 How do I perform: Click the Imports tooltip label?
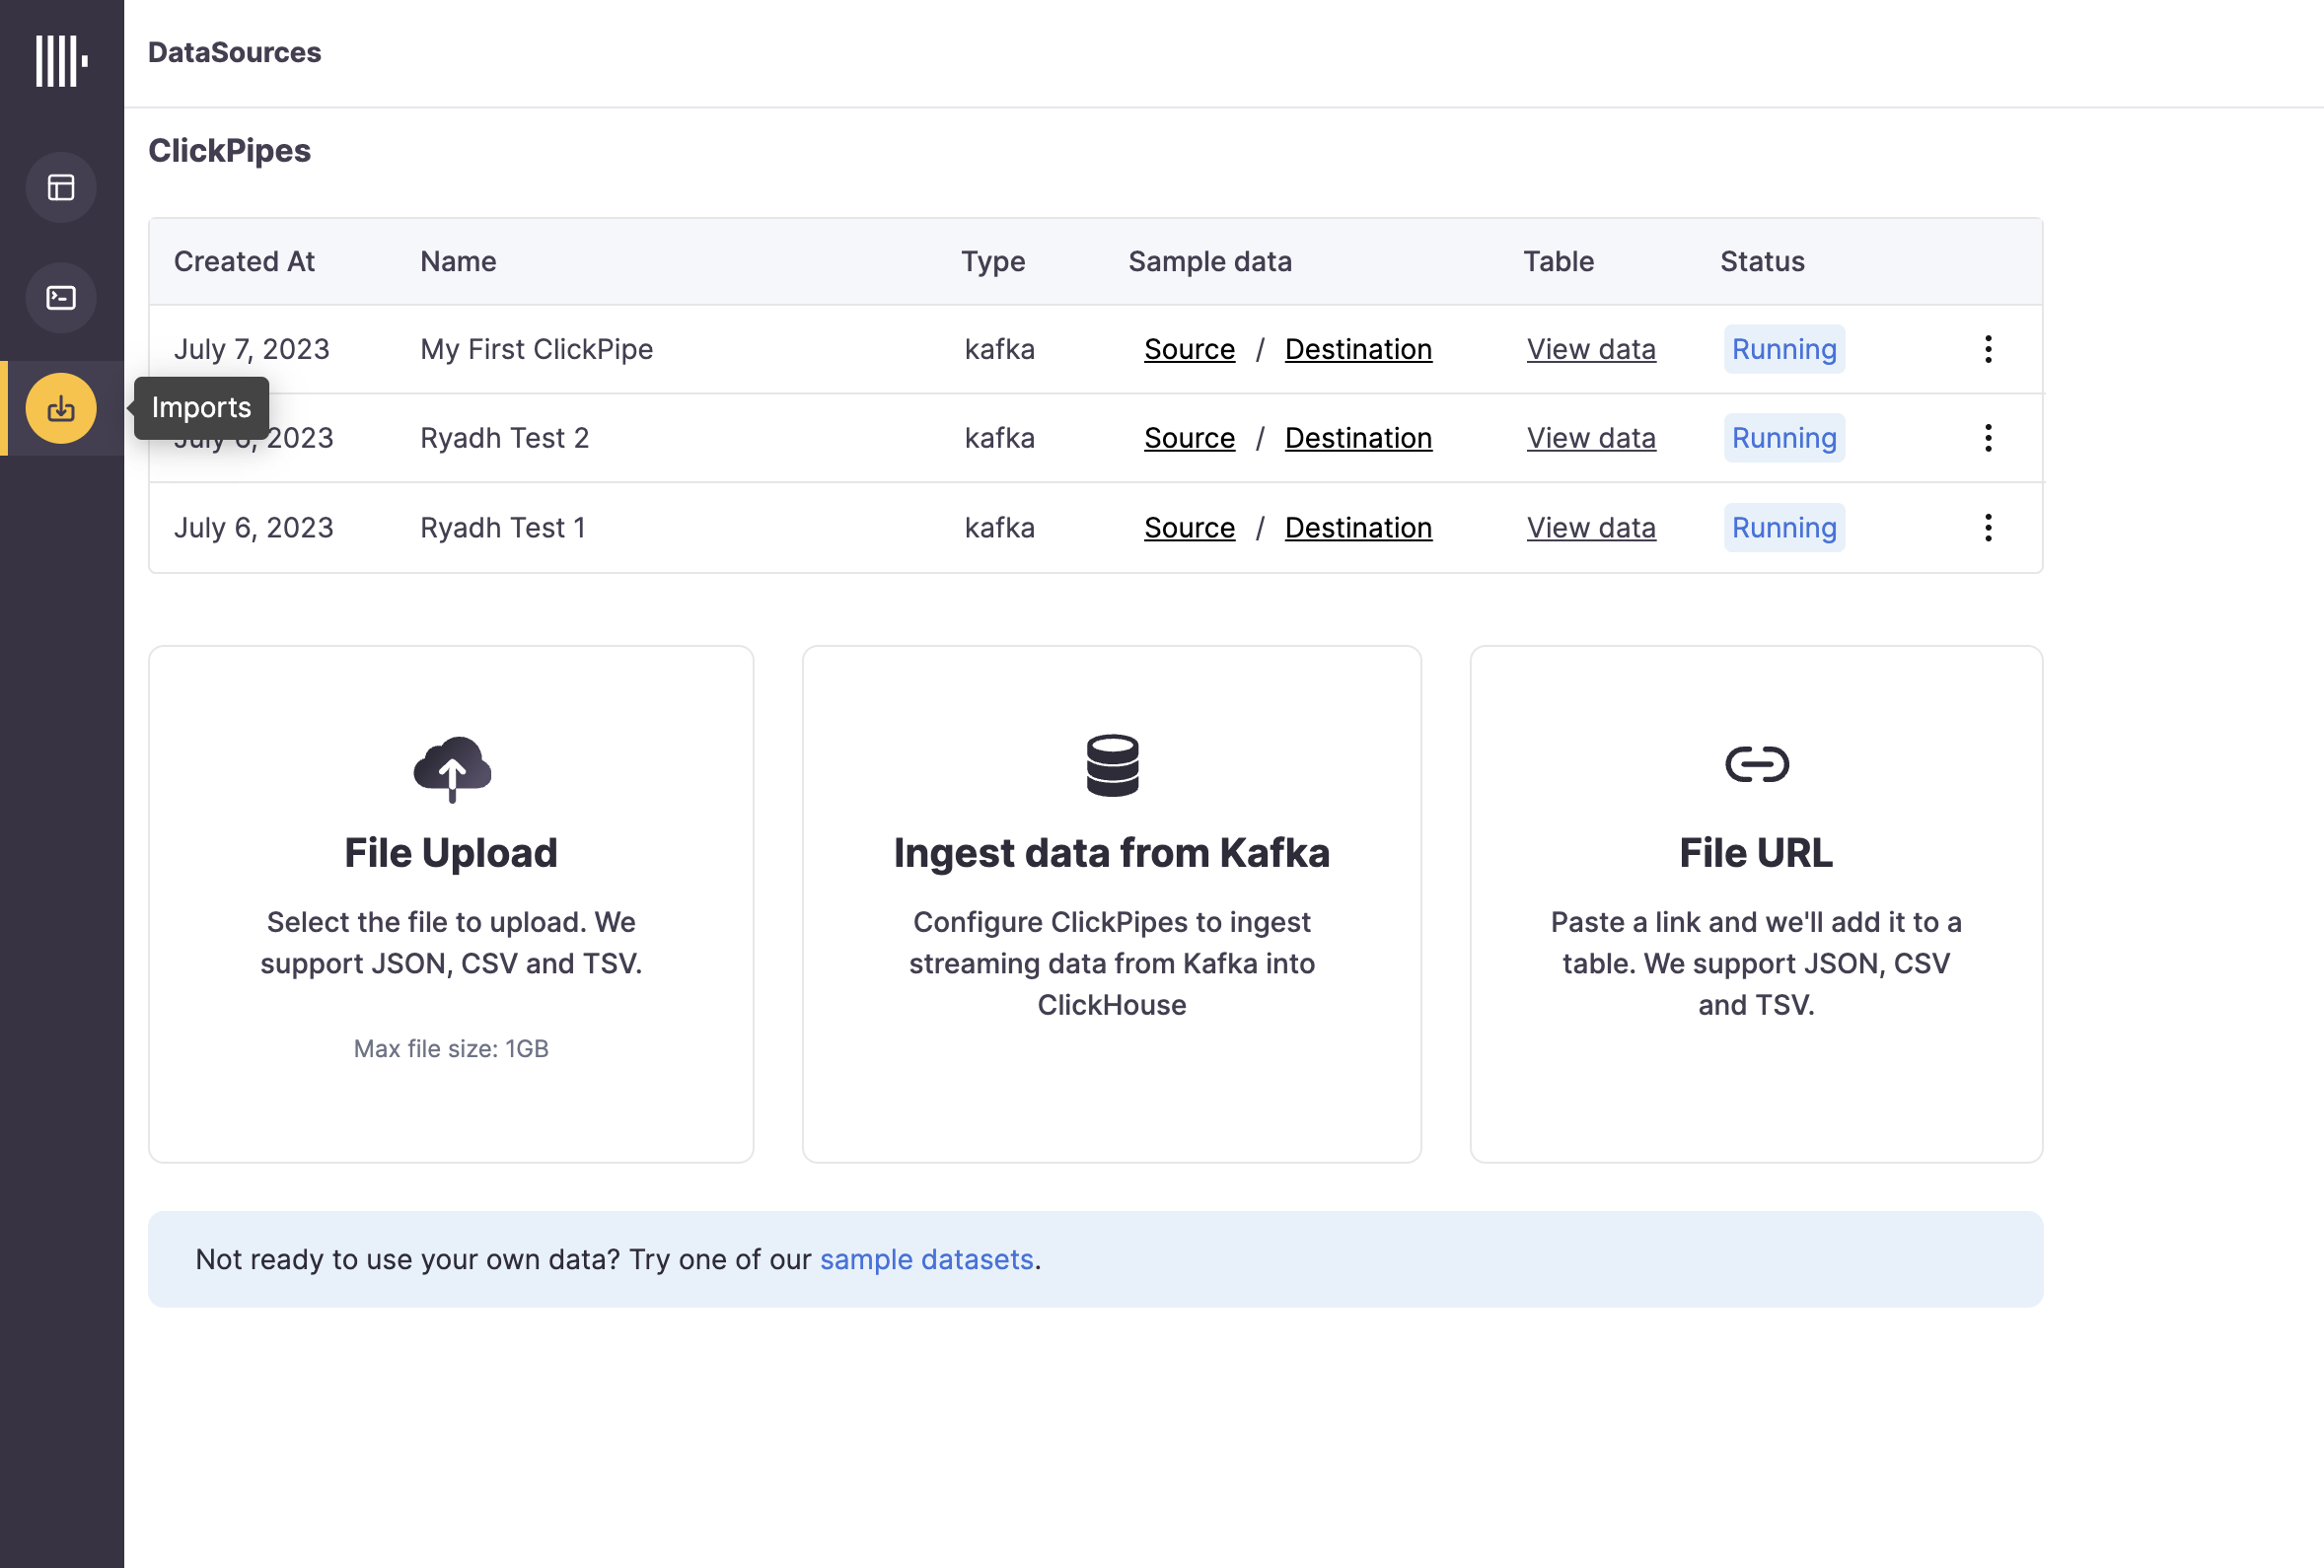(201, 407)
